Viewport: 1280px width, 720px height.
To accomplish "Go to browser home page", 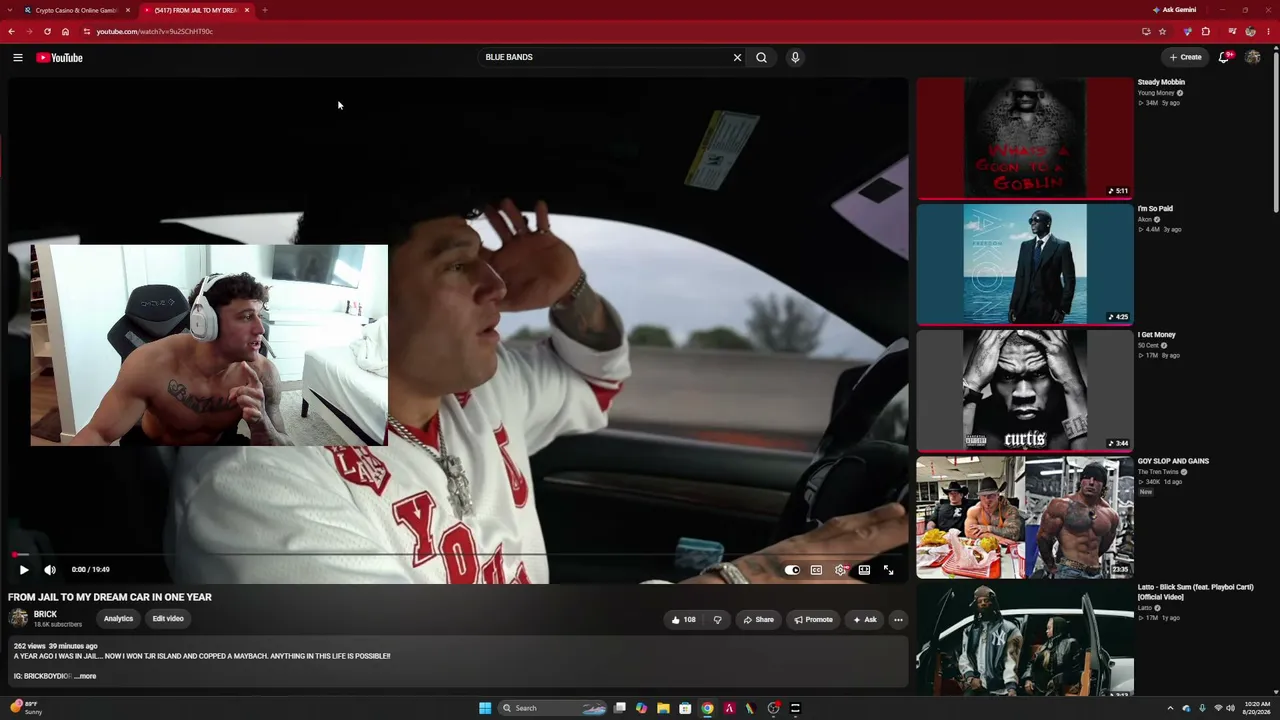I will pyautogui.click(x=65, y=32).
